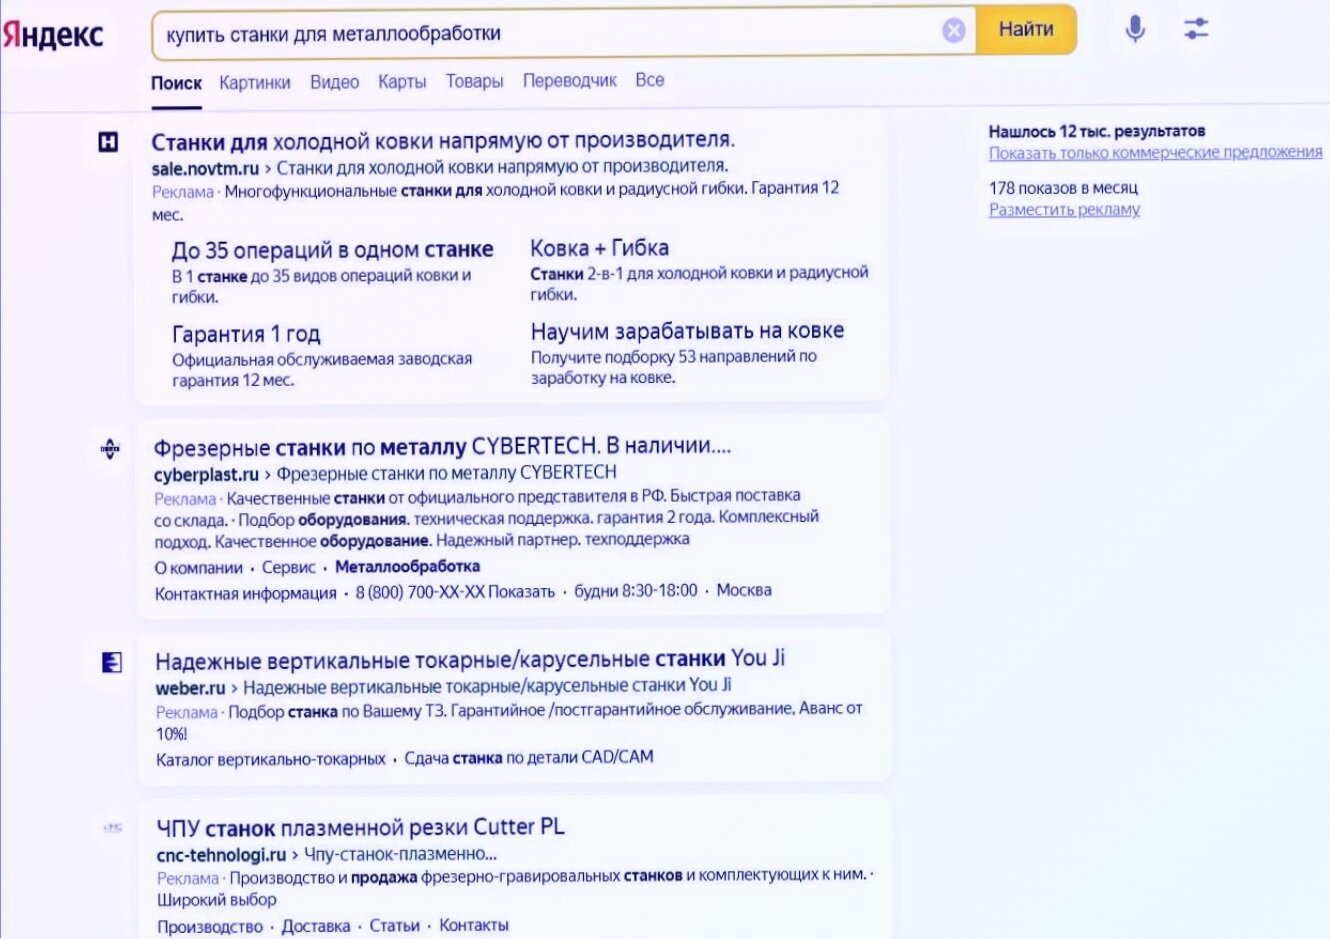Open link Показать только коммерческие предложения
This screenshot has width=1330, height=939.
click(x=1154, y=153)
